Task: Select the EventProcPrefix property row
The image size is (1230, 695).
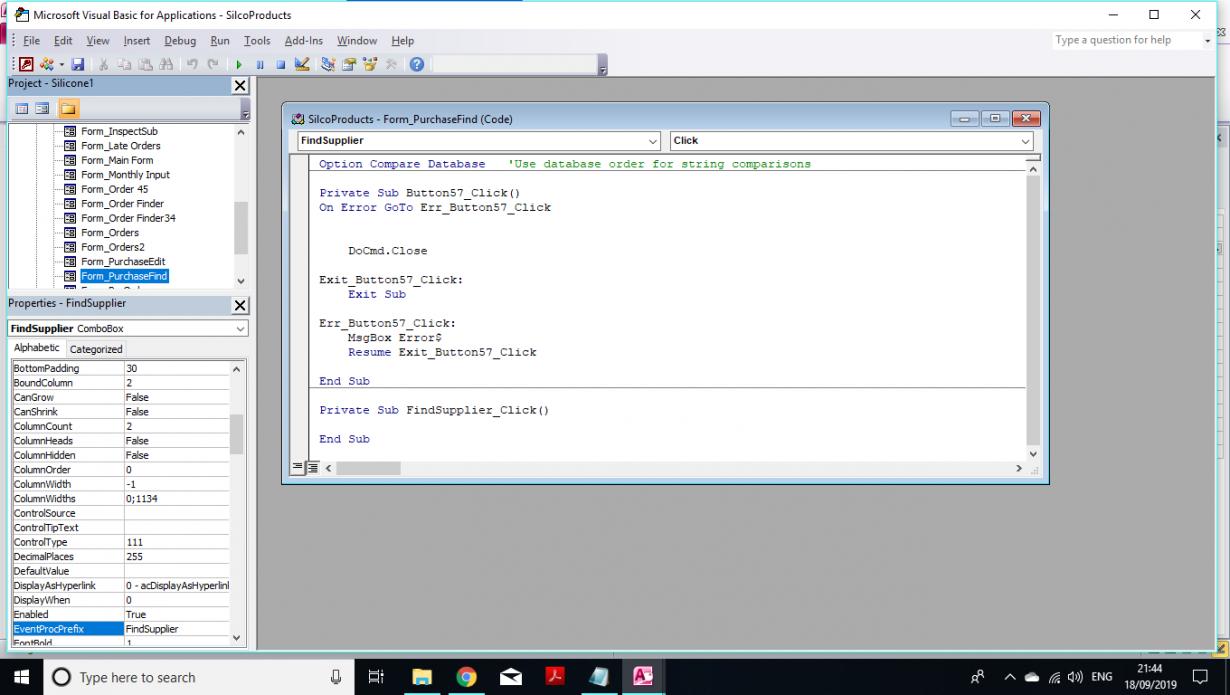Action: coord(120,629)
